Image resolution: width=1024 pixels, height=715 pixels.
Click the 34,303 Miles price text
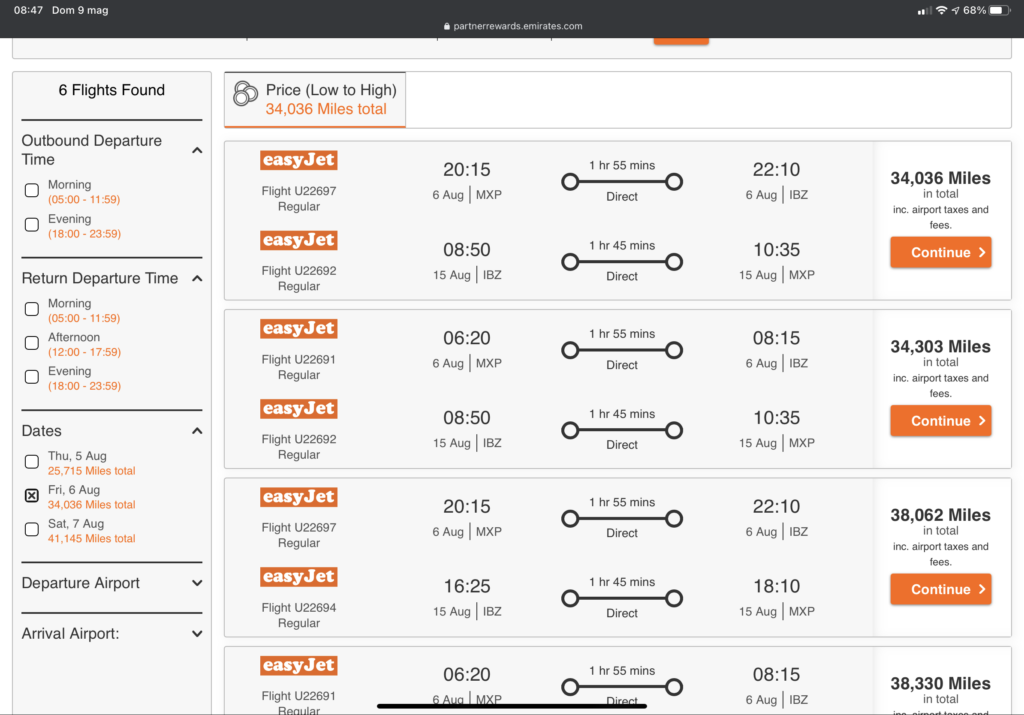[x=940, y=347]
